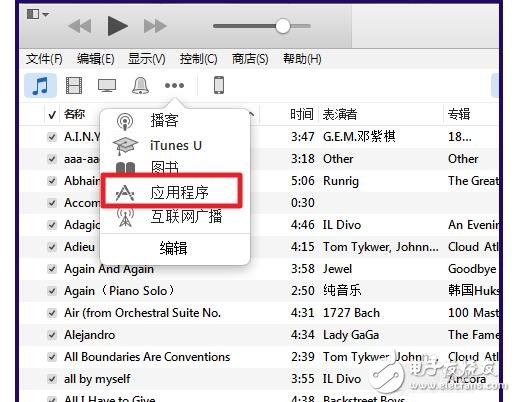
Task: Click the graduation cap iTunes U icon
Action: [125, 146]
